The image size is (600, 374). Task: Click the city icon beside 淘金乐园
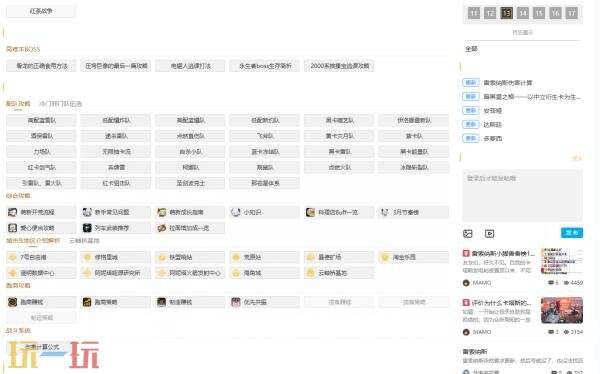coord(385,257)
